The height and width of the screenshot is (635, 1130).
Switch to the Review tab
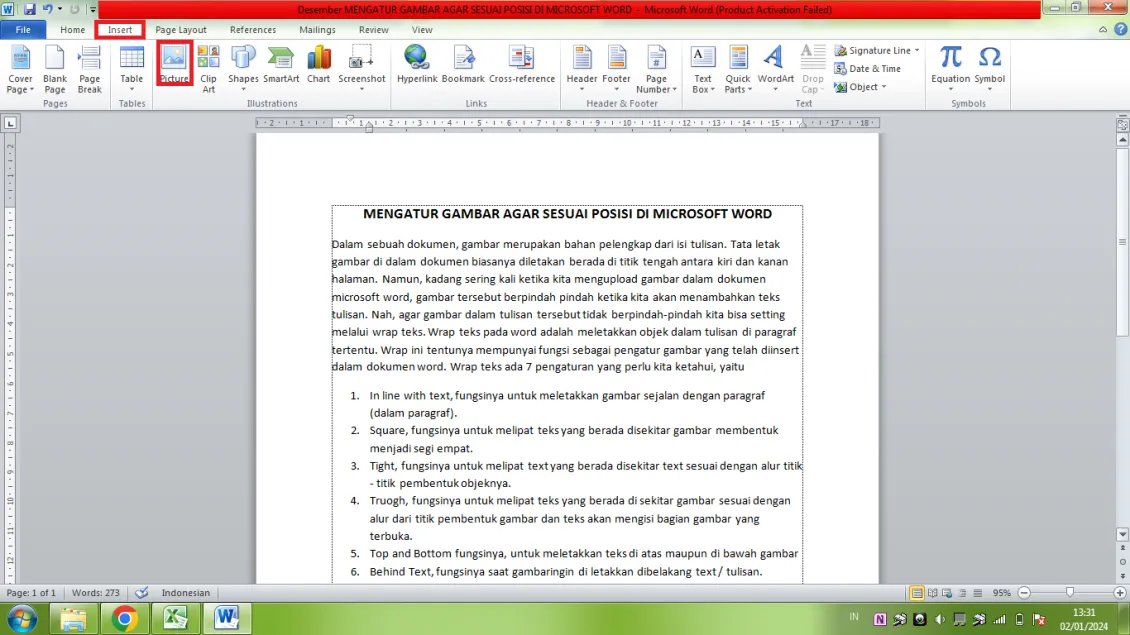click(373, 30)
